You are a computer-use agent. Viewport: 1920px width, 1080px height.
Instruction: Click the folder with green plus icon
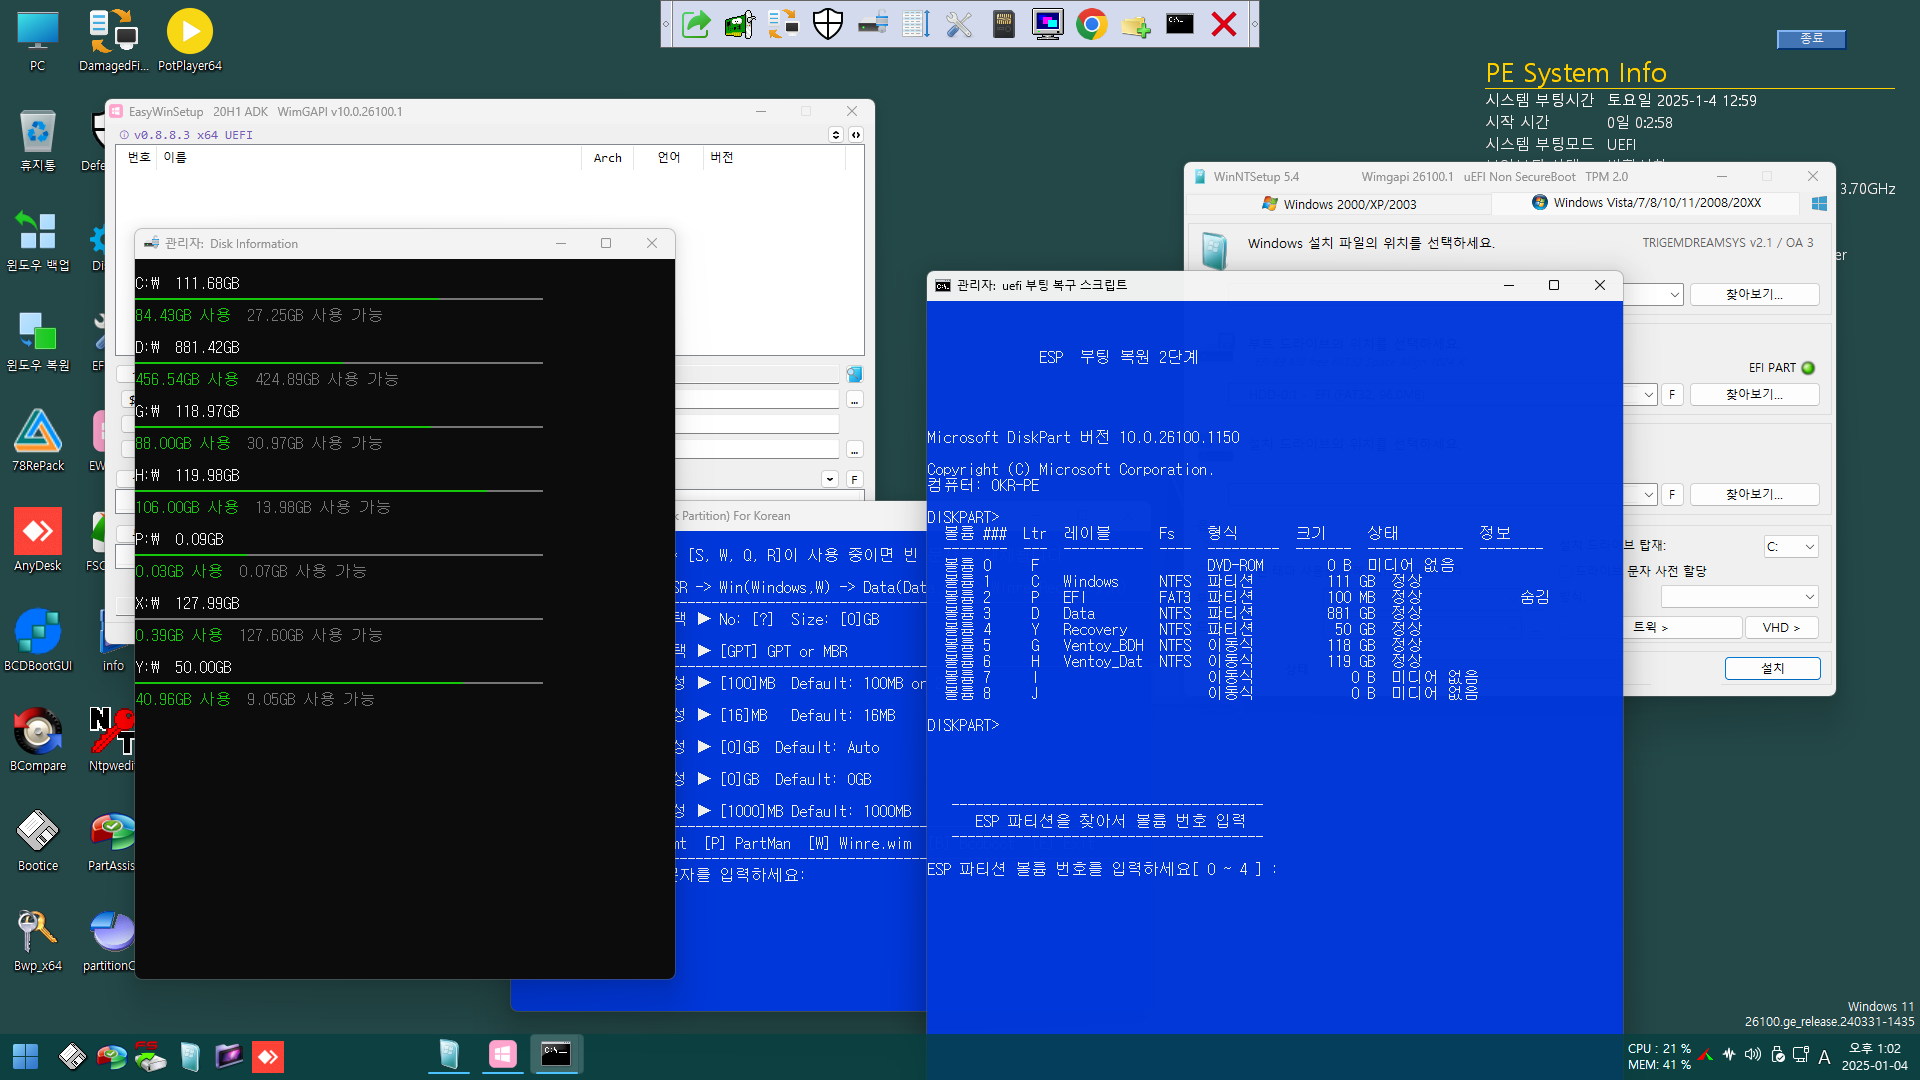pos(1136,24)
